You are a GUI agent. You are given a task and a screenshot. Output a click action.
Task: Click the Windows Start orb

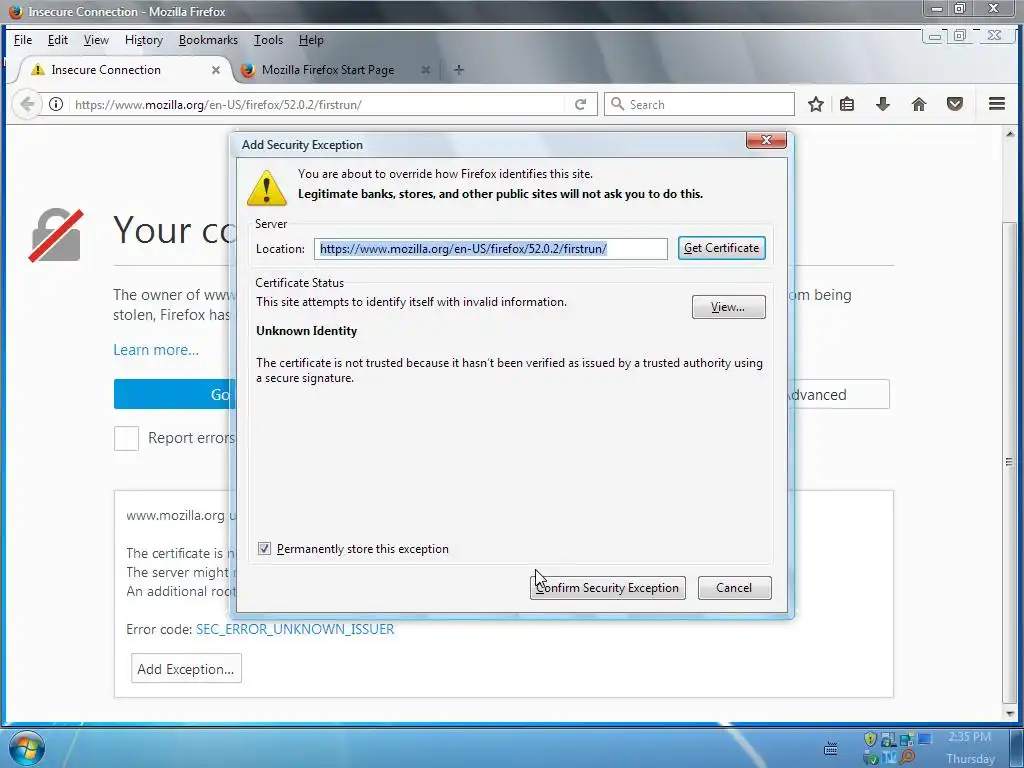coord(27,748)
